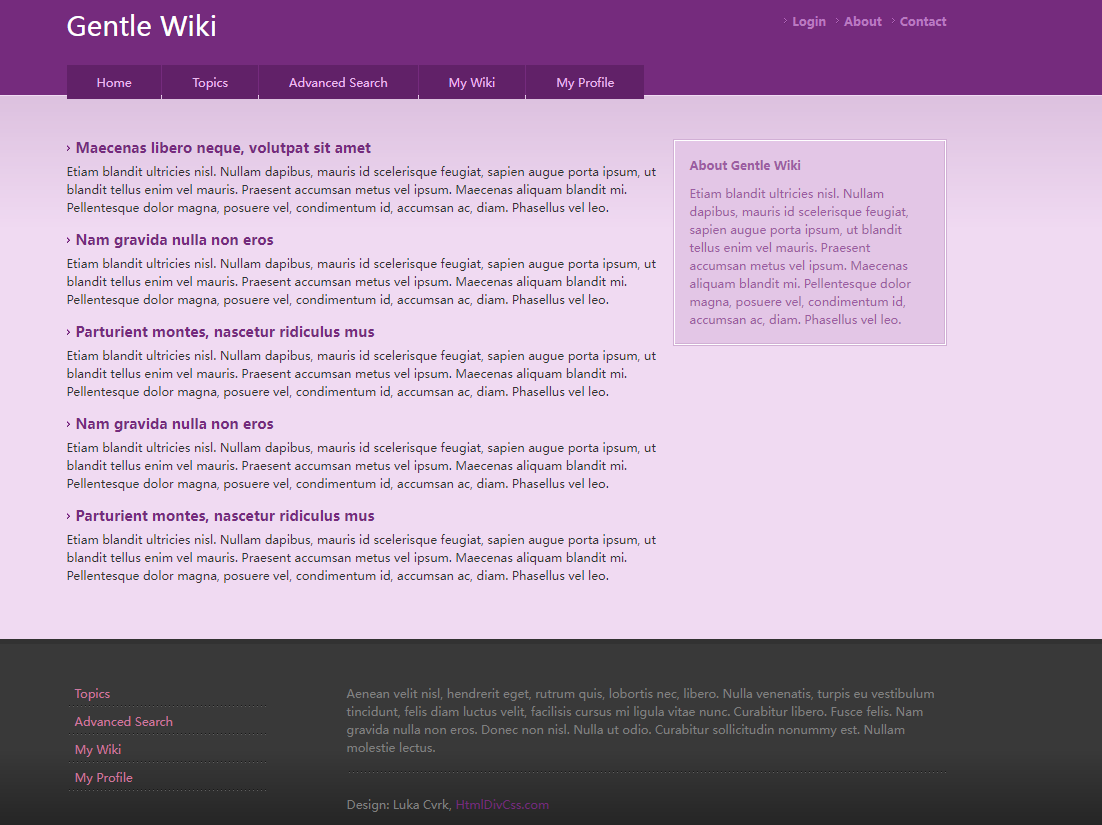Click the My Profile footer link
Viewport: 1102px width, 825px height.
(x=103, y=778)
